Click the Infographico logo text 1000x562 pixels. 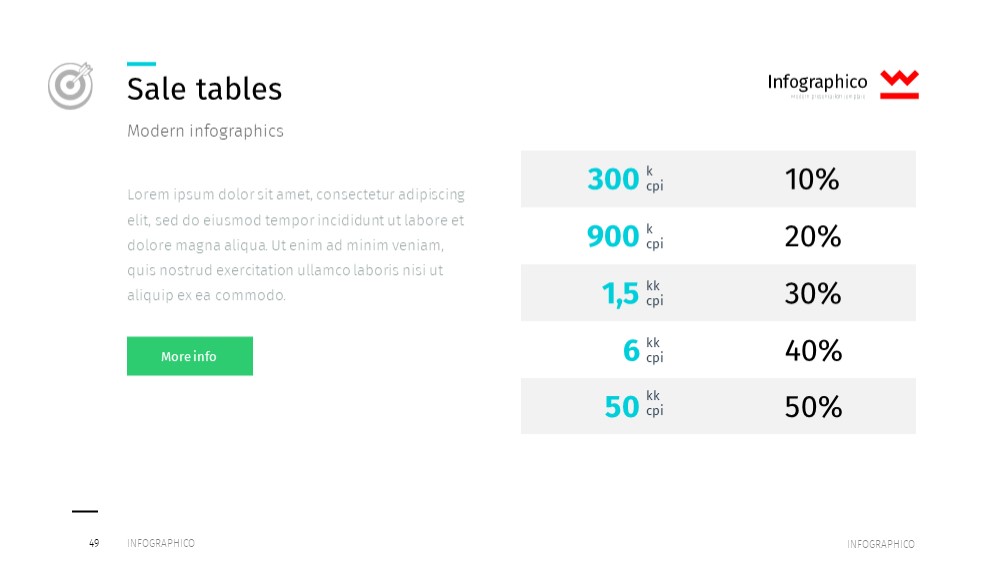coord(817,82)
